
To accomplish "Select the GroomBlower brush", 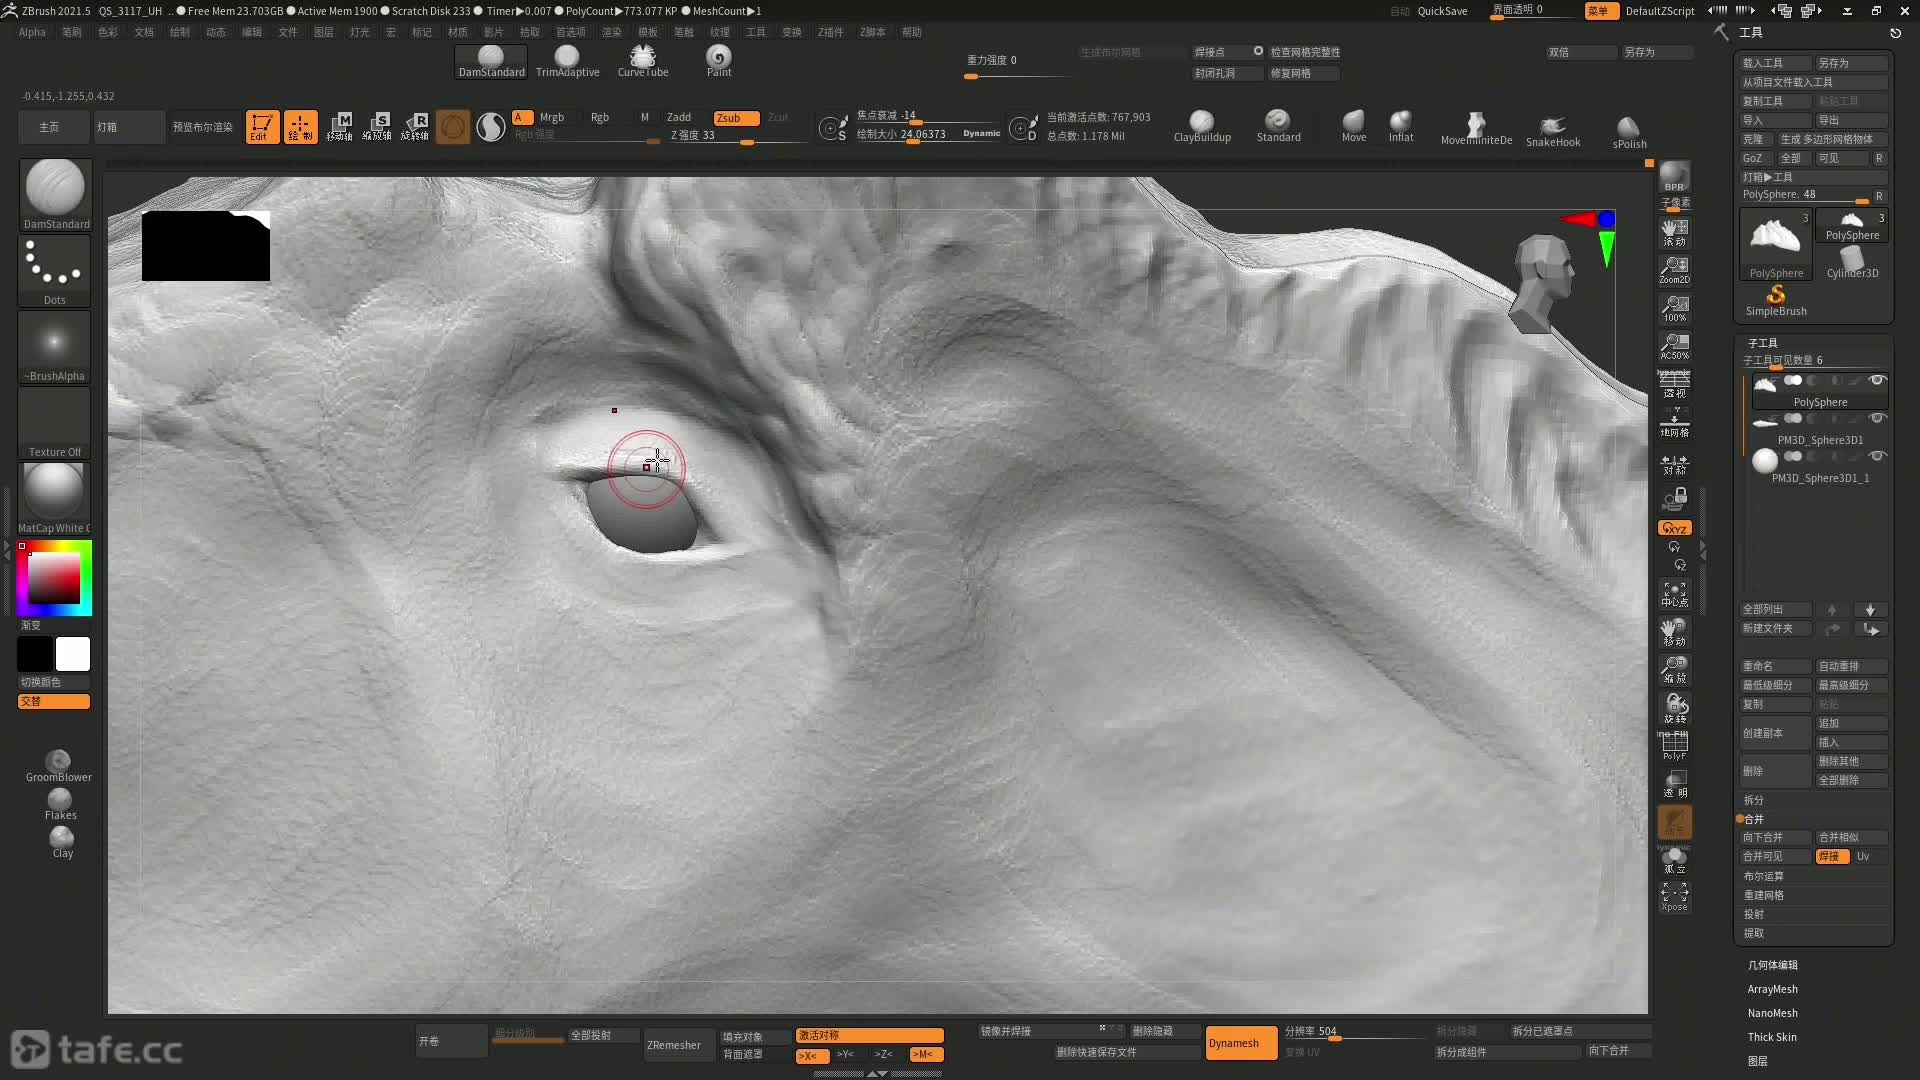I will pyautogui.click(x=59, y=766).
